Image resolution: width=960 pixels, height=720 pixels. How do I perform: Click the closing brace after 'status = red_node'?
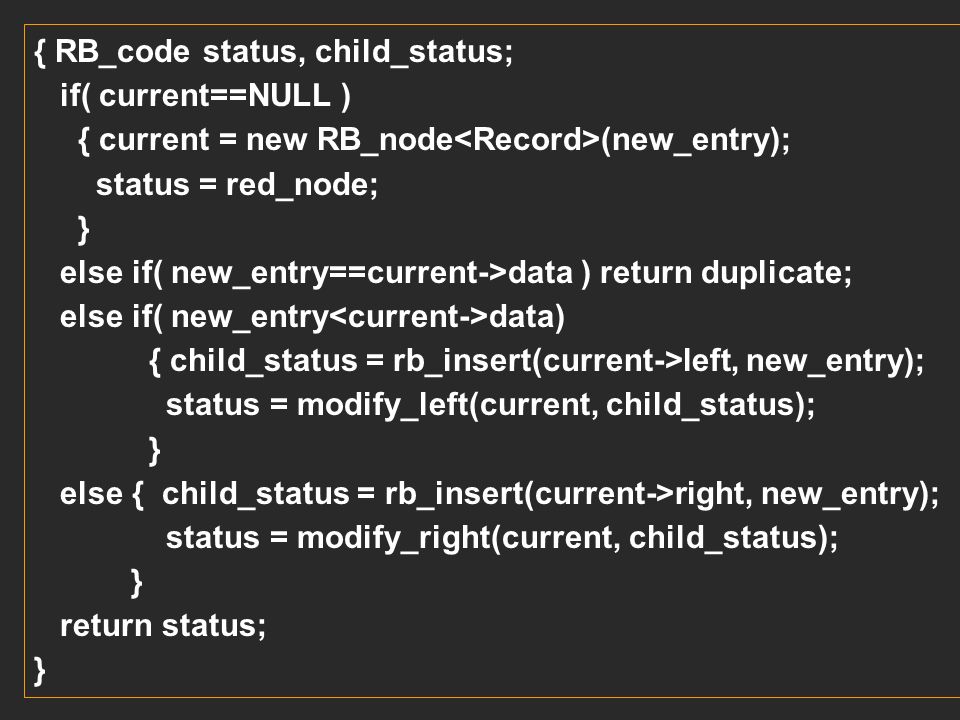point(84,230)
